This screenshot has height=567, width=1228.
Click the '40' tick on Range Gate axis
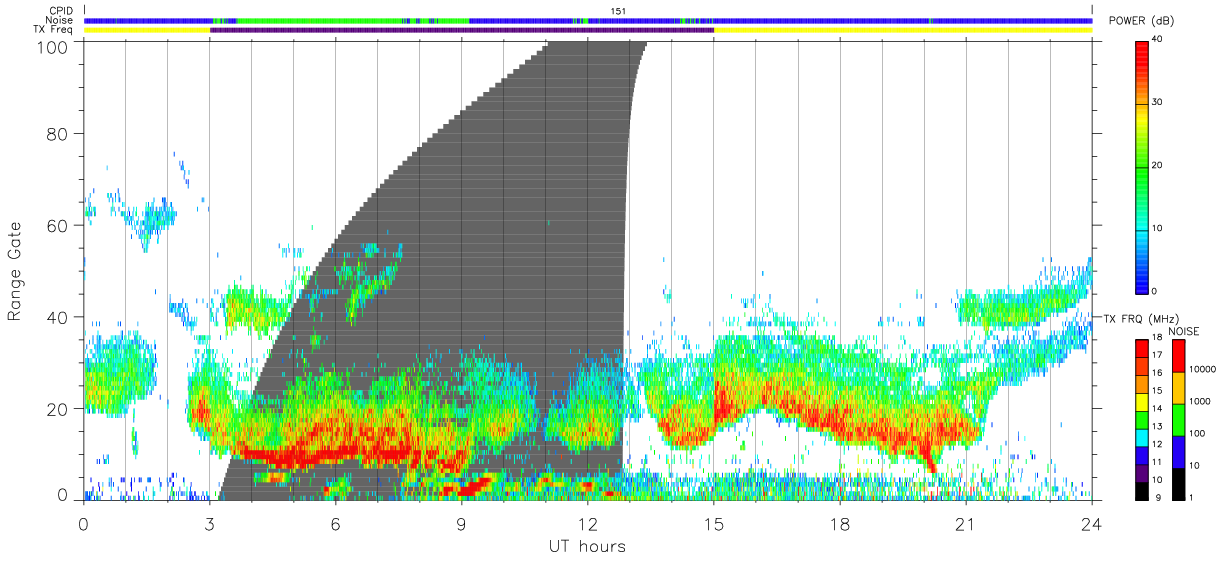[x=58, y=317]
